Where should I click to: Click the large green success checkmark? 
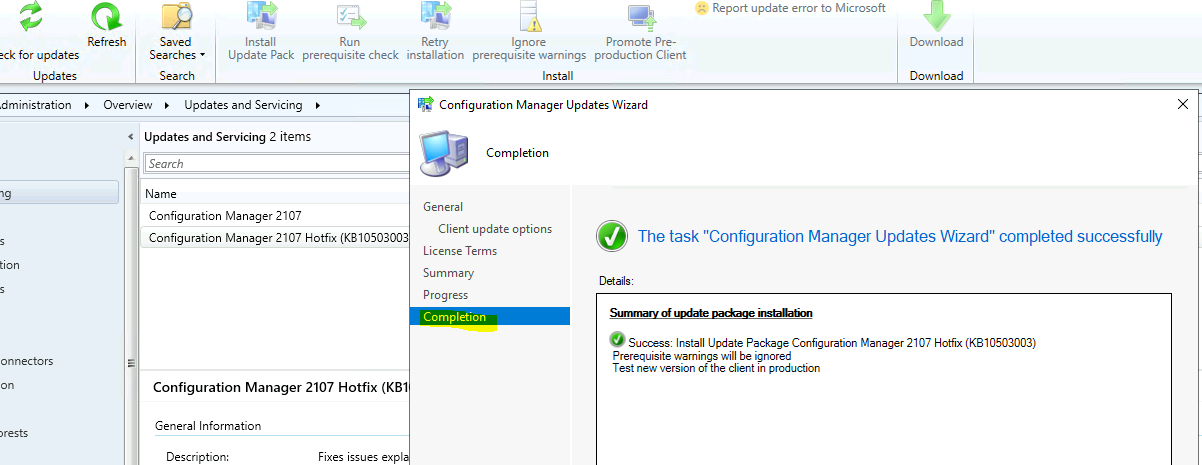[x=612, y=237]
